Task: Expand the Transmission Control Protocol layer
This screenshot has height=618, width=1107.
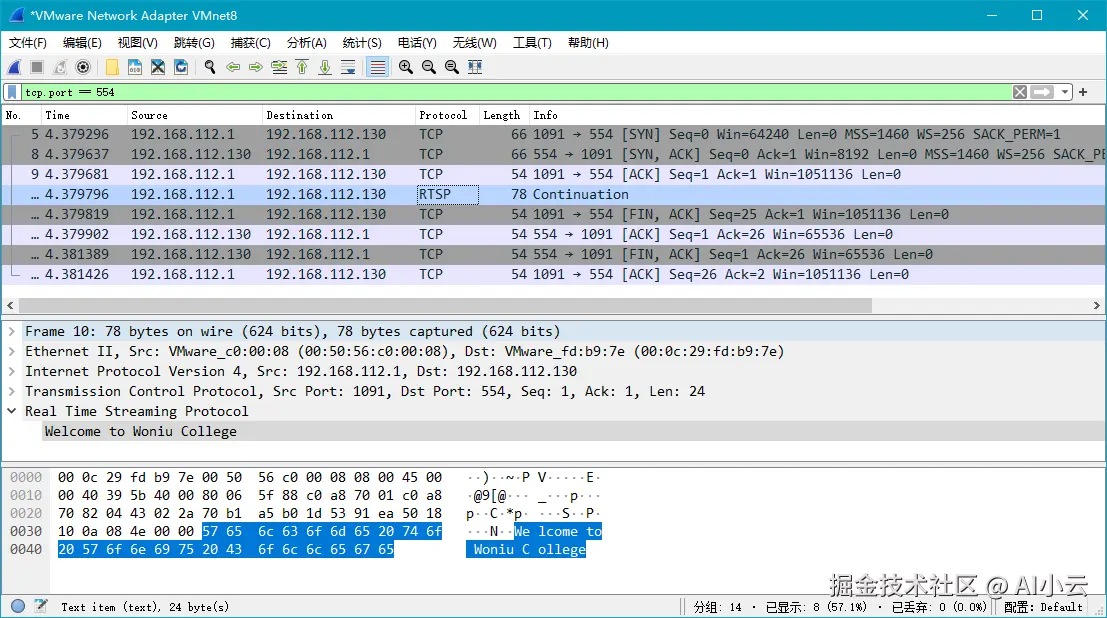Action: (x=11, y=391)
